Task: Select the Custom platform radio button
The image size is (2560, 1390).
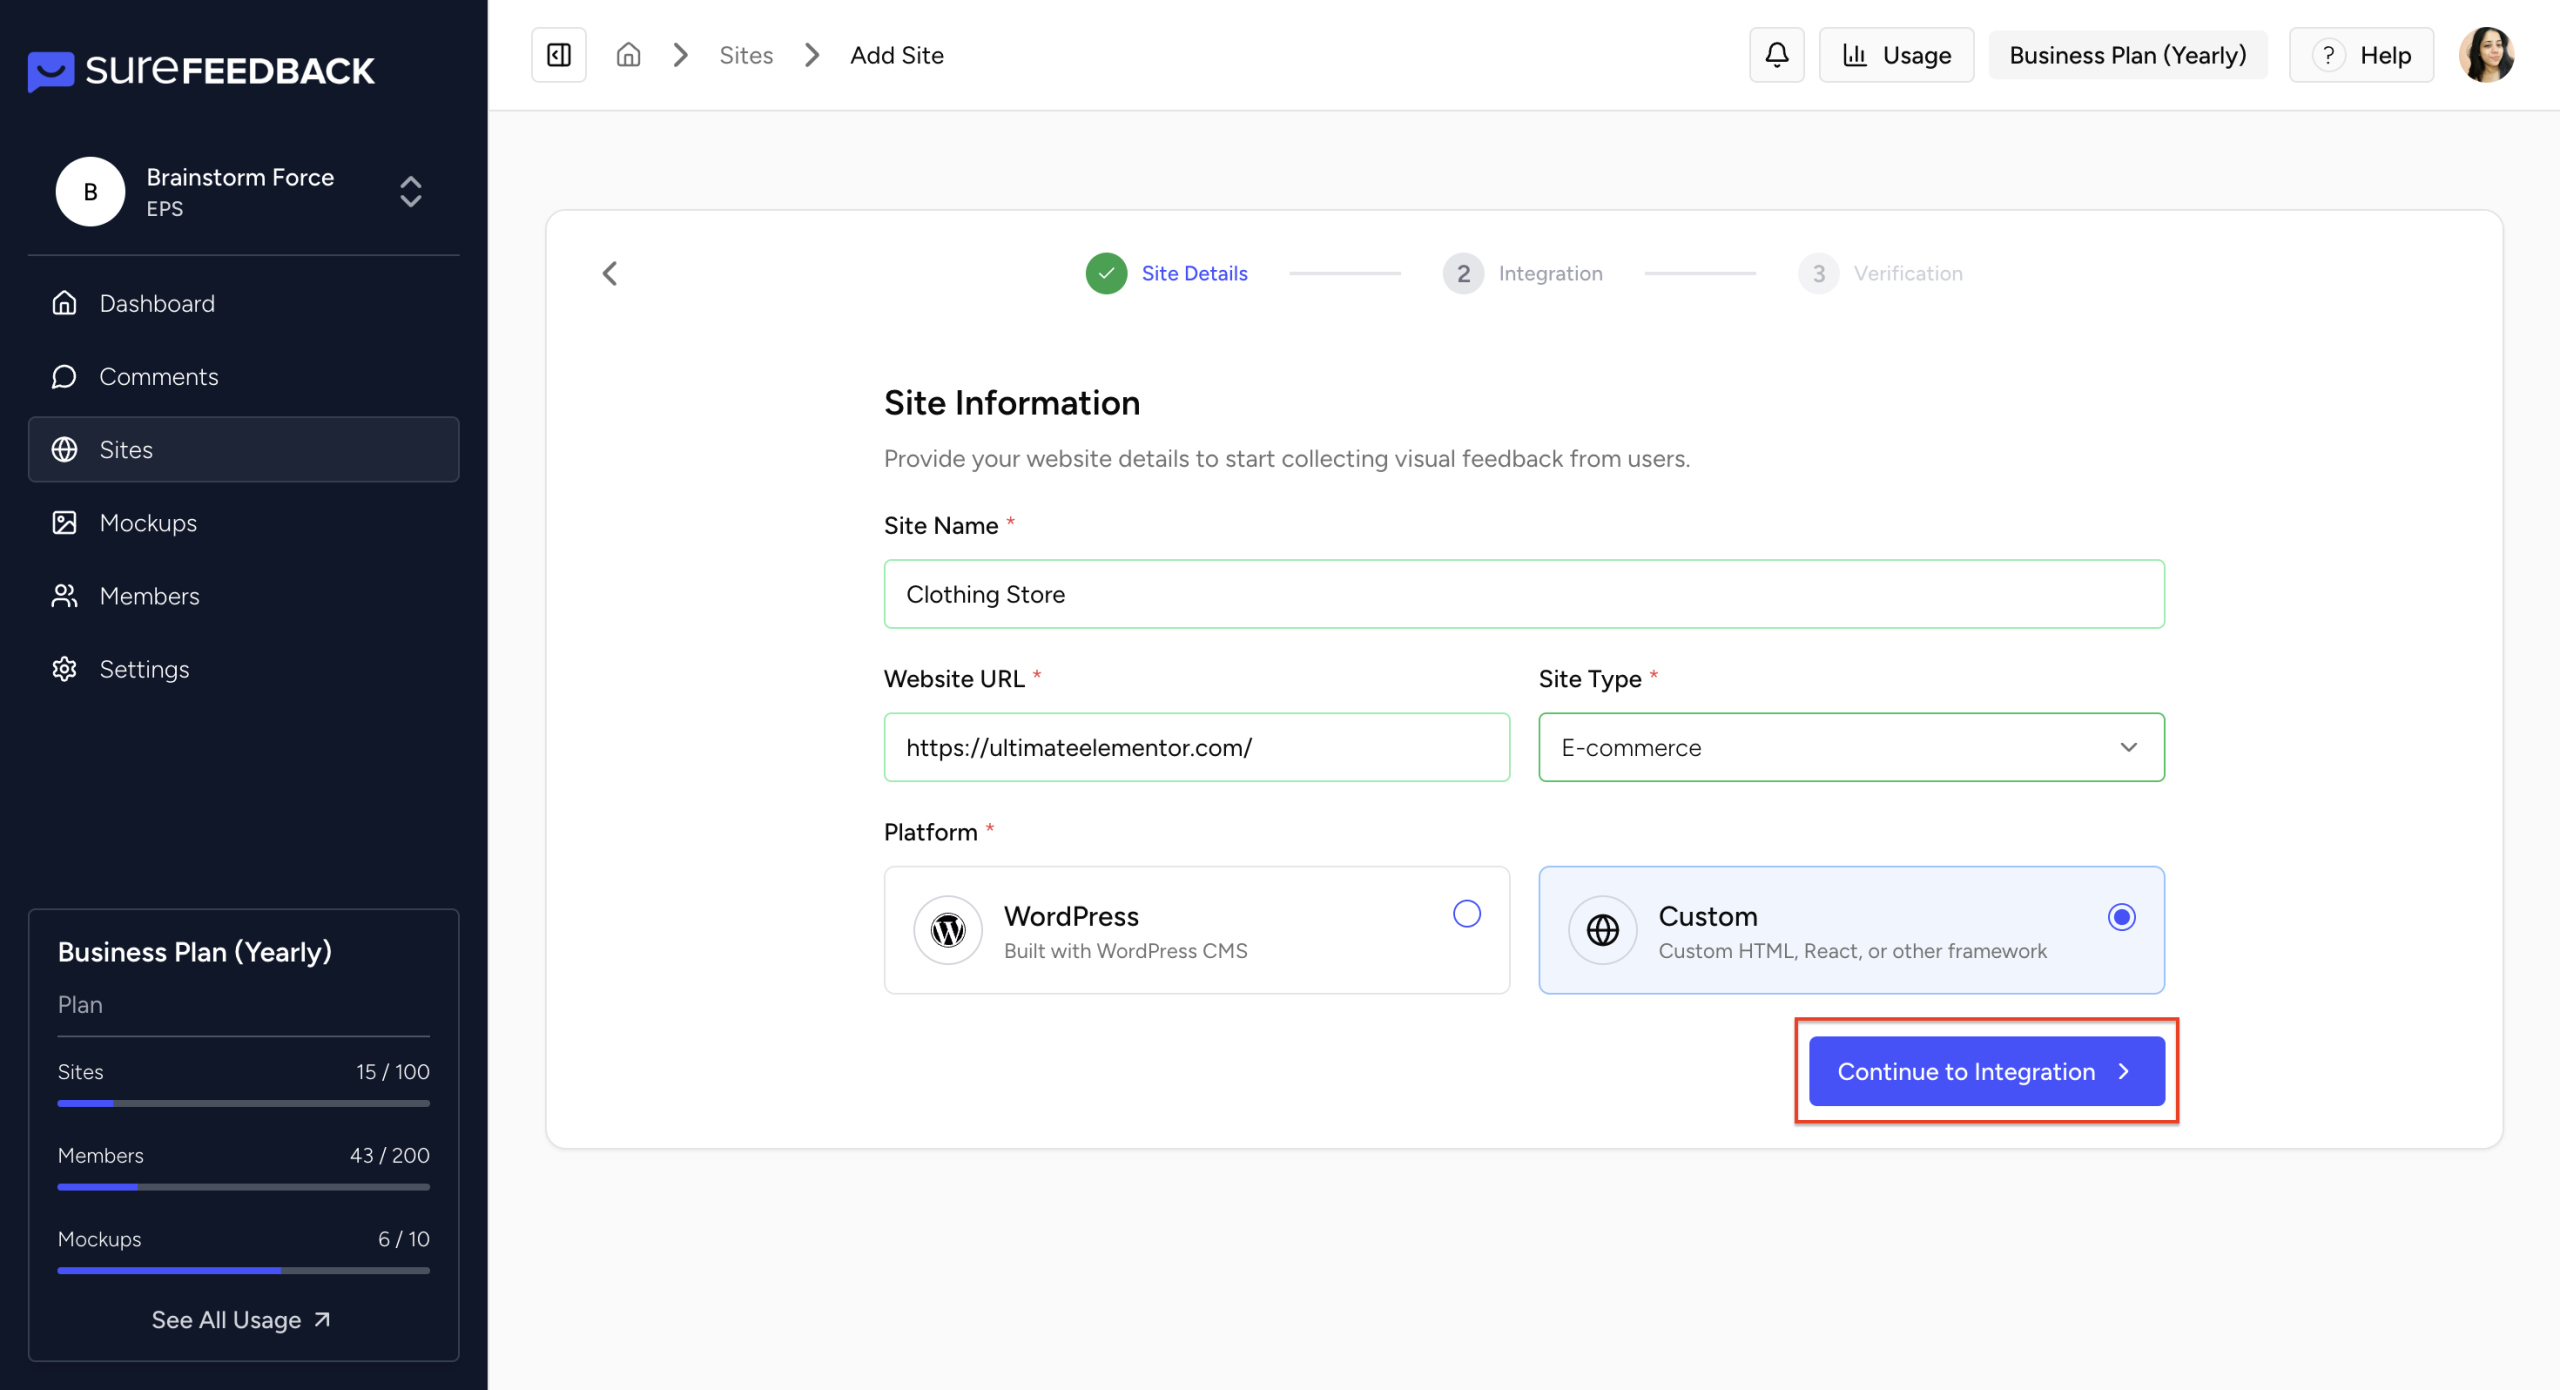Action: point(2121,916)
